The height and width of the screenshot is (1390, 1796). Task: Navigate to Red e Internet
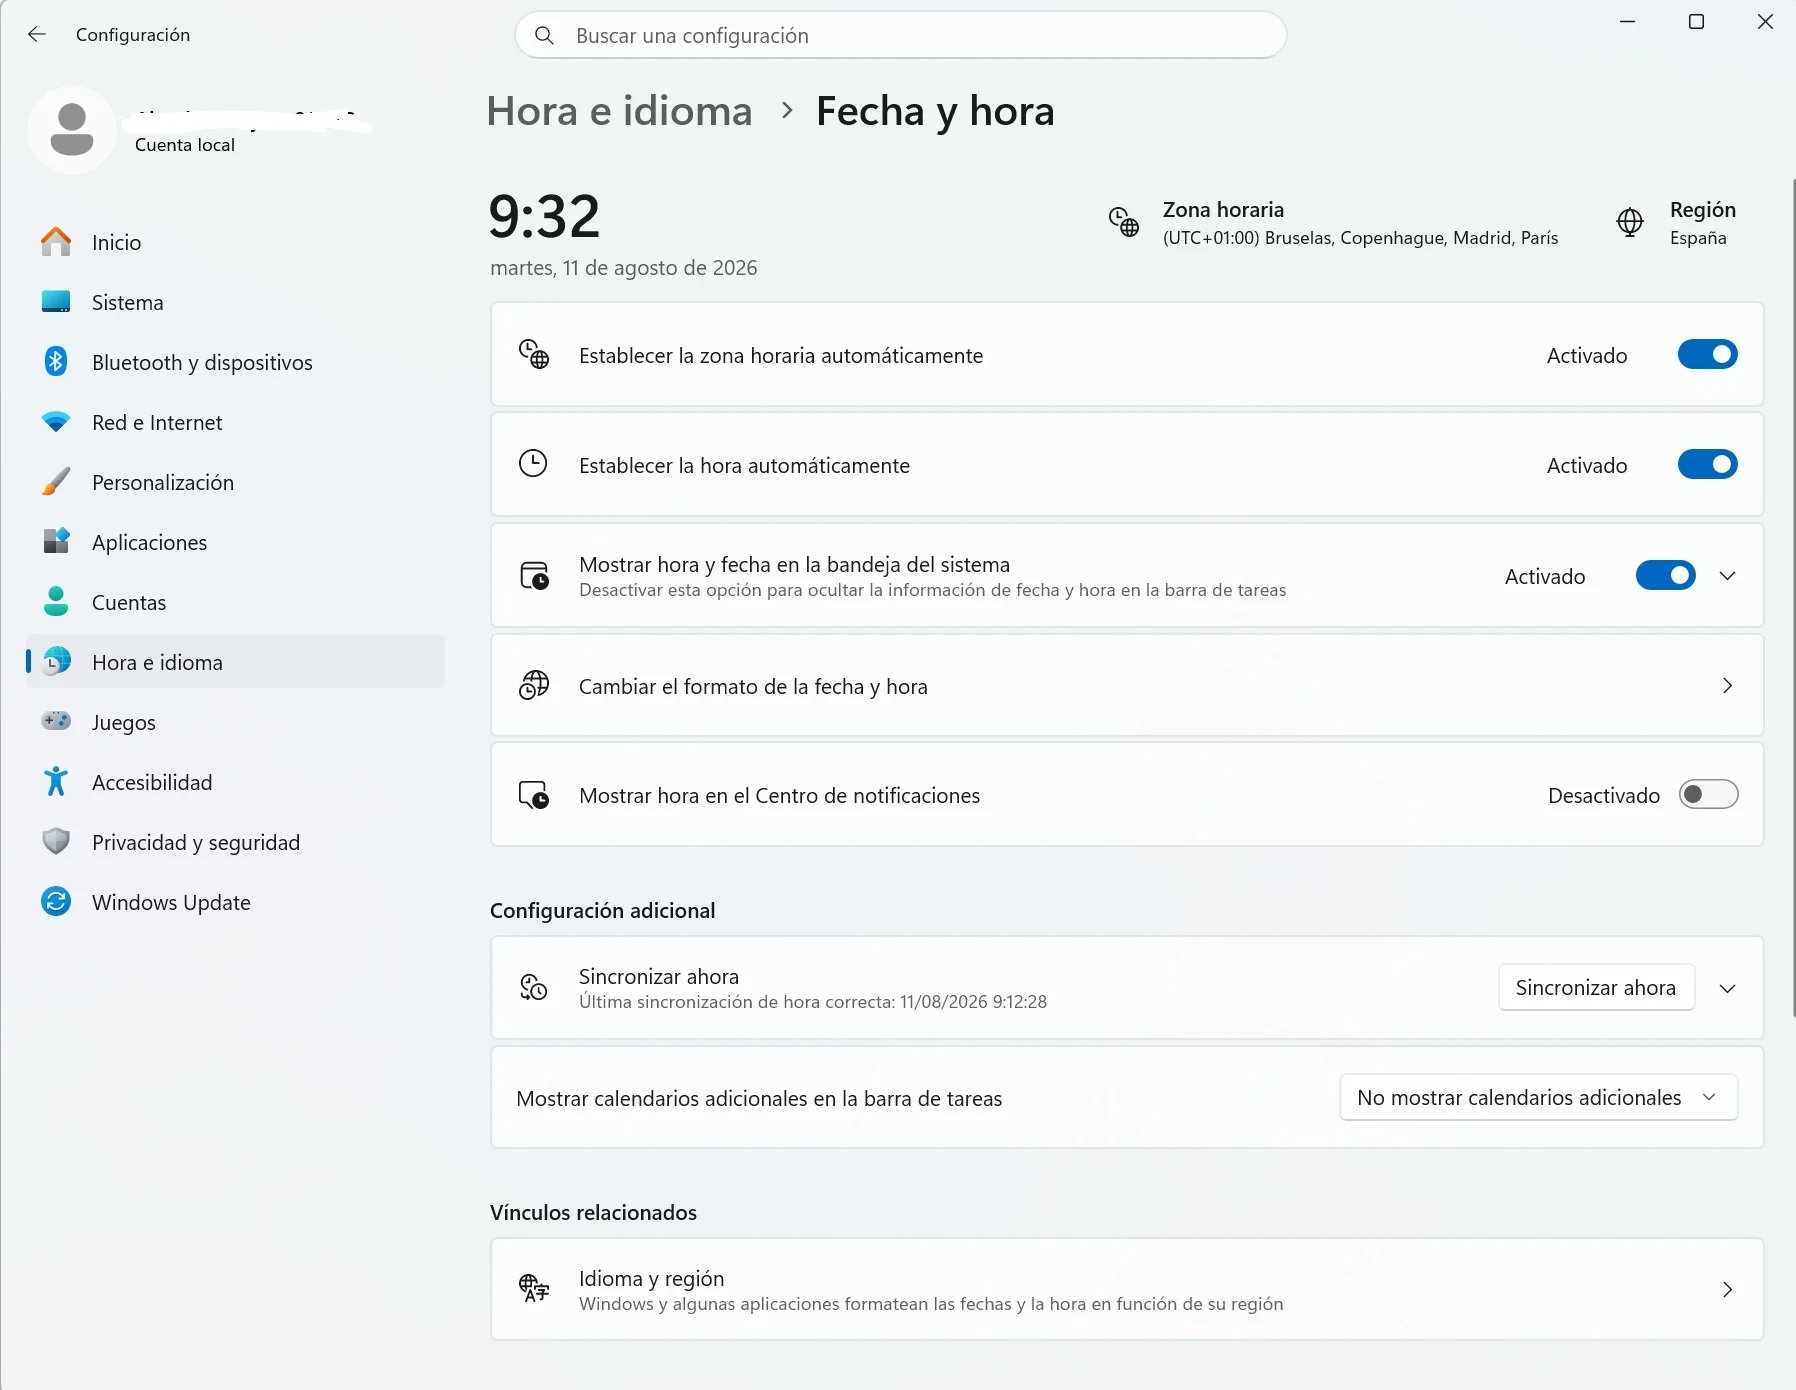click(x=235, y=422)
